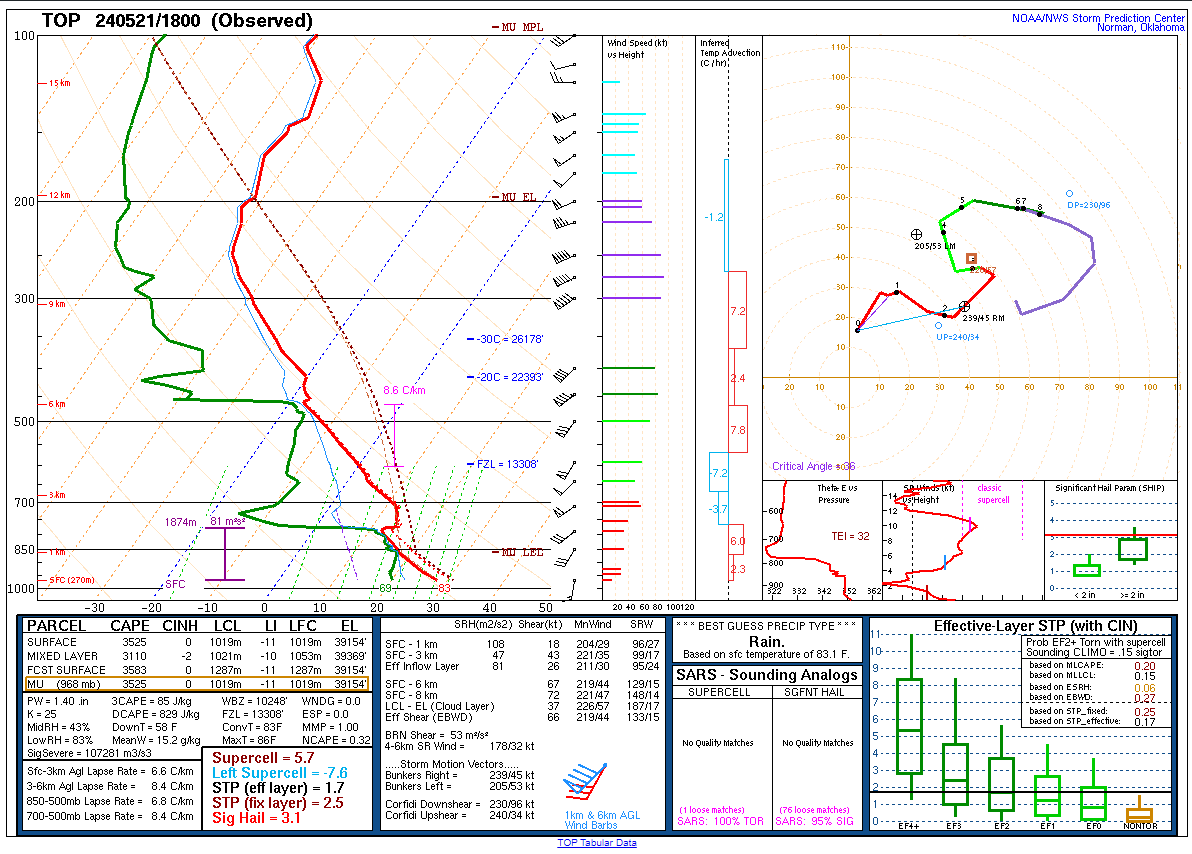
Task: Click the SGFNT HAIL column header in SARS
Action: (815, 692)
